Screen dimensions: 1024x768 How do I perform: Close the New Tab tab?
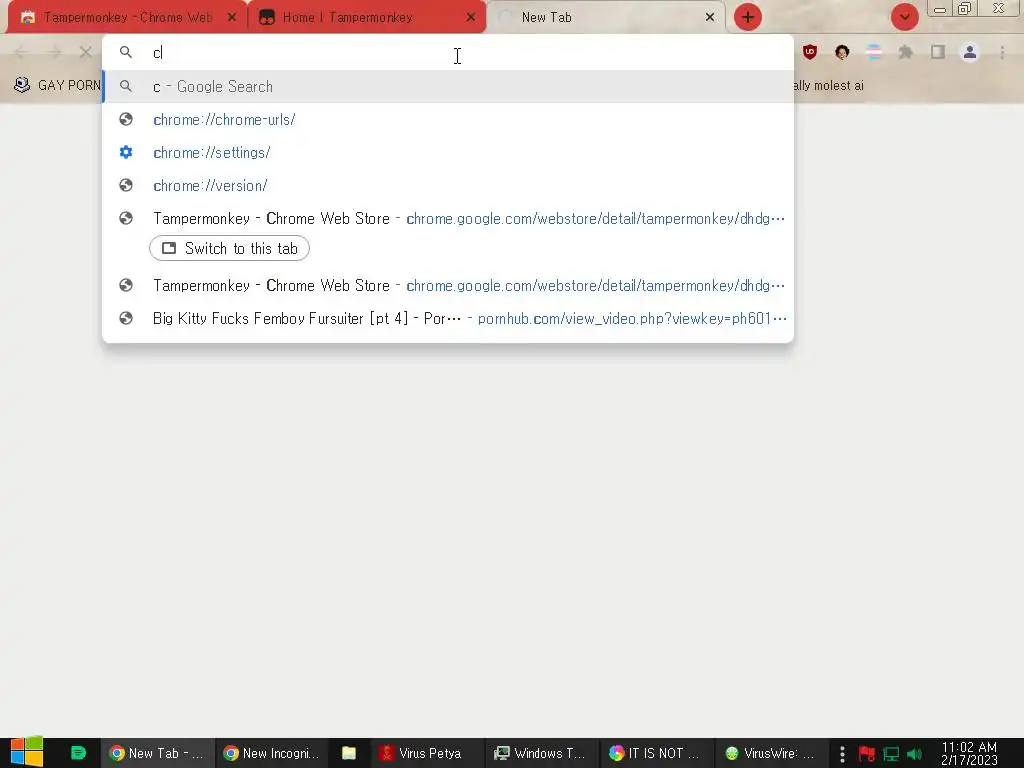(710, 18)
